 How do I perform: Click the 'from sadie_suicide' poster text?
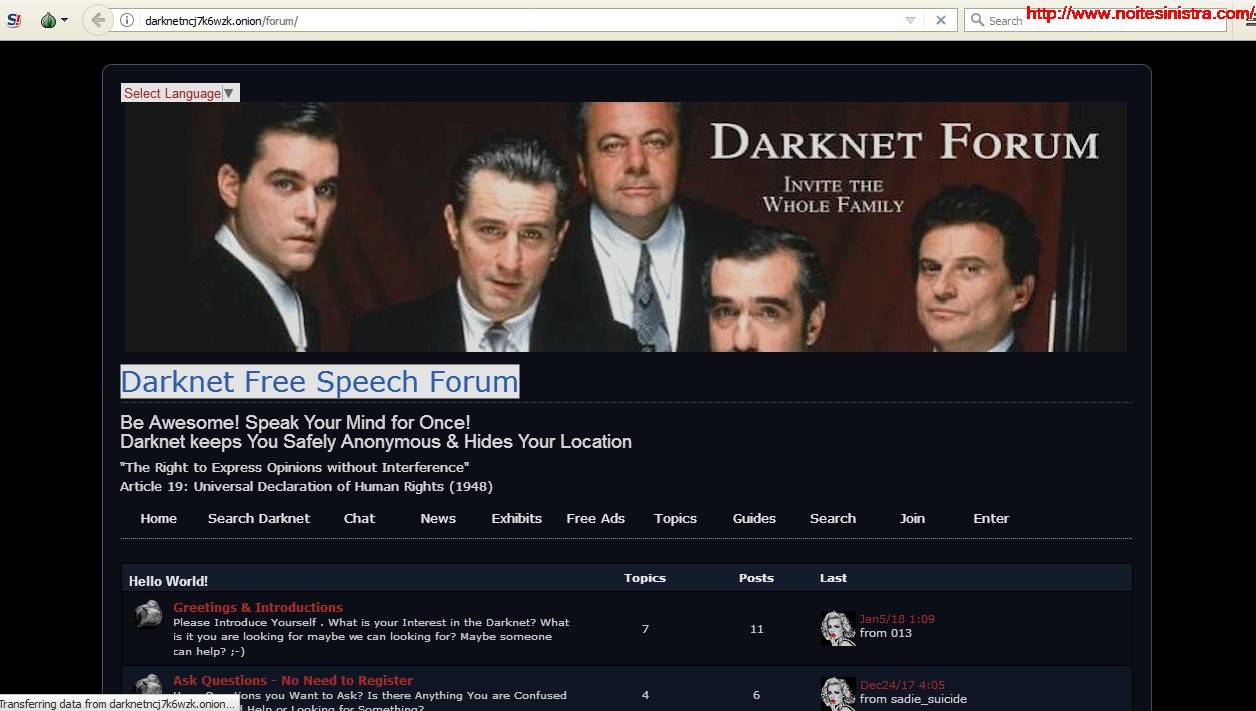914,699
